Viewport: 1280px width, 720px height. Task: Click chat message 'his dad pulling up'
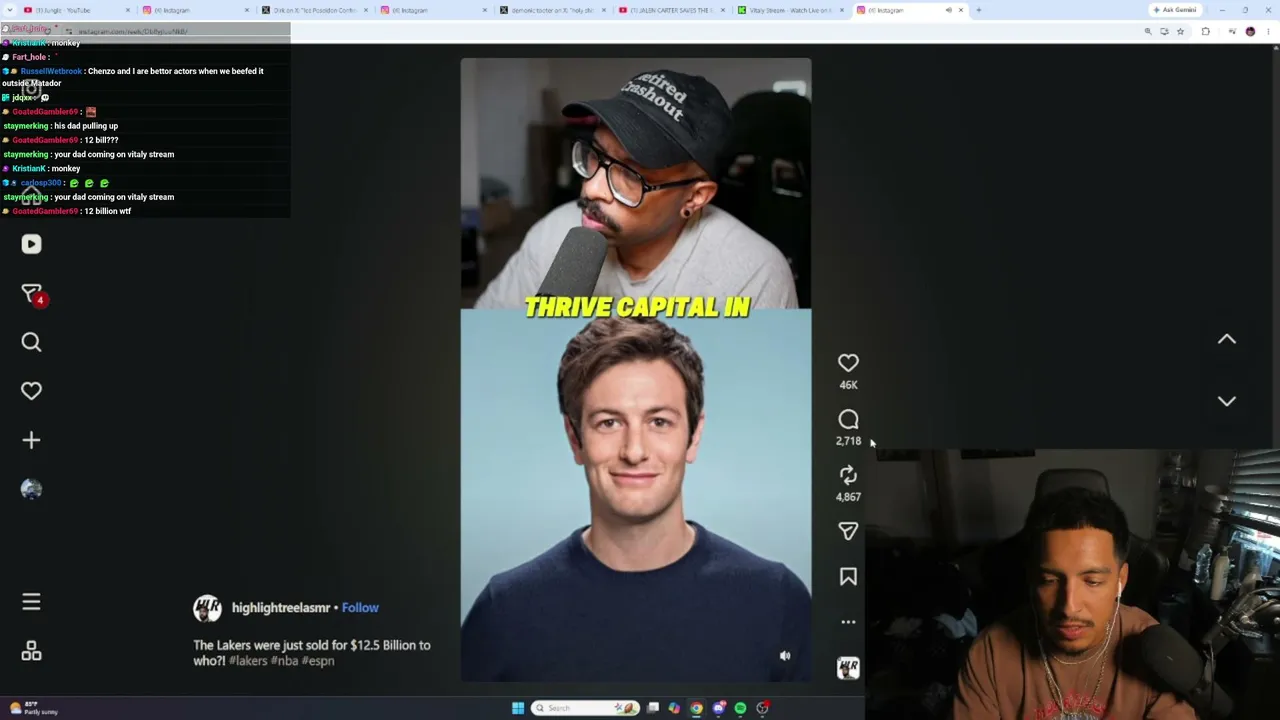click(86, 126)
